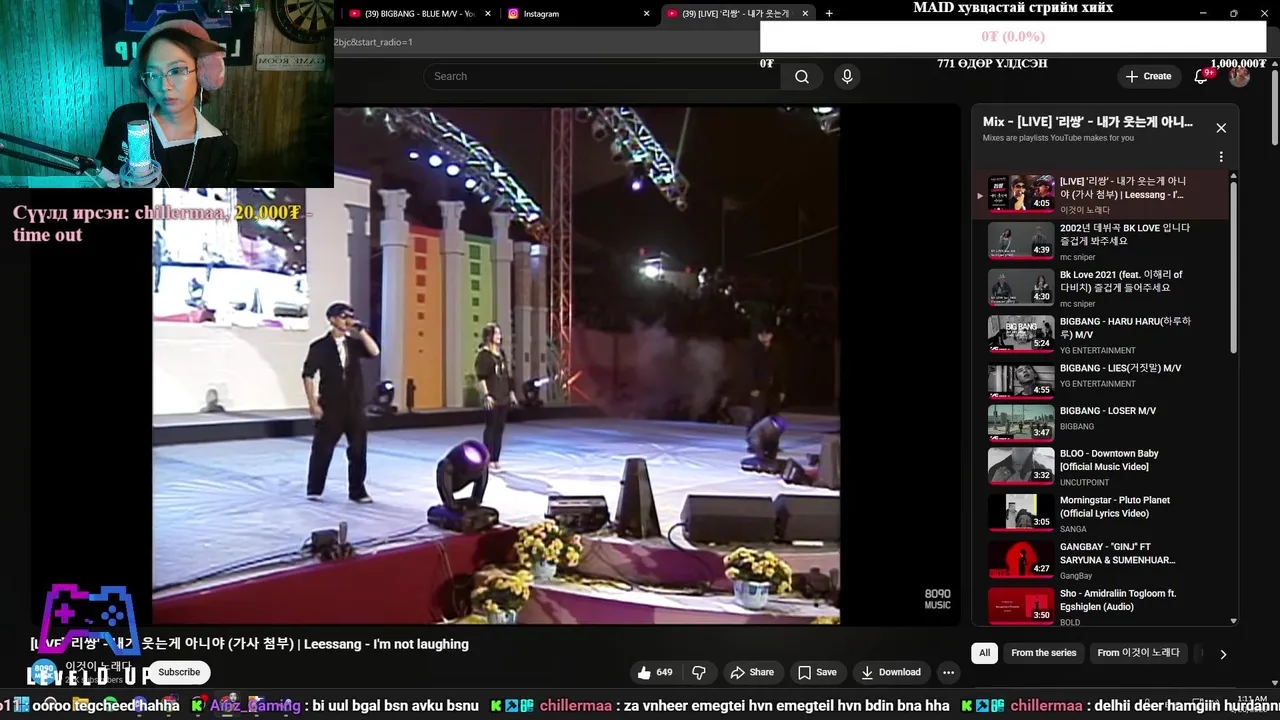The image size is (1280, 720).
Task: Select the All filter chip
Action: (984, 653)
